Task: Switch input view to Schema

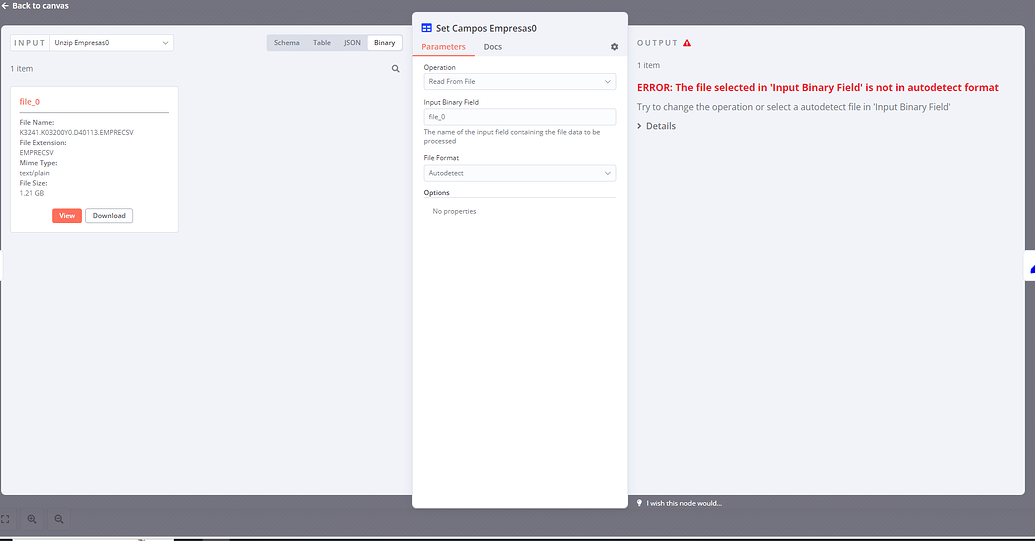Action: tap(286, 43)
